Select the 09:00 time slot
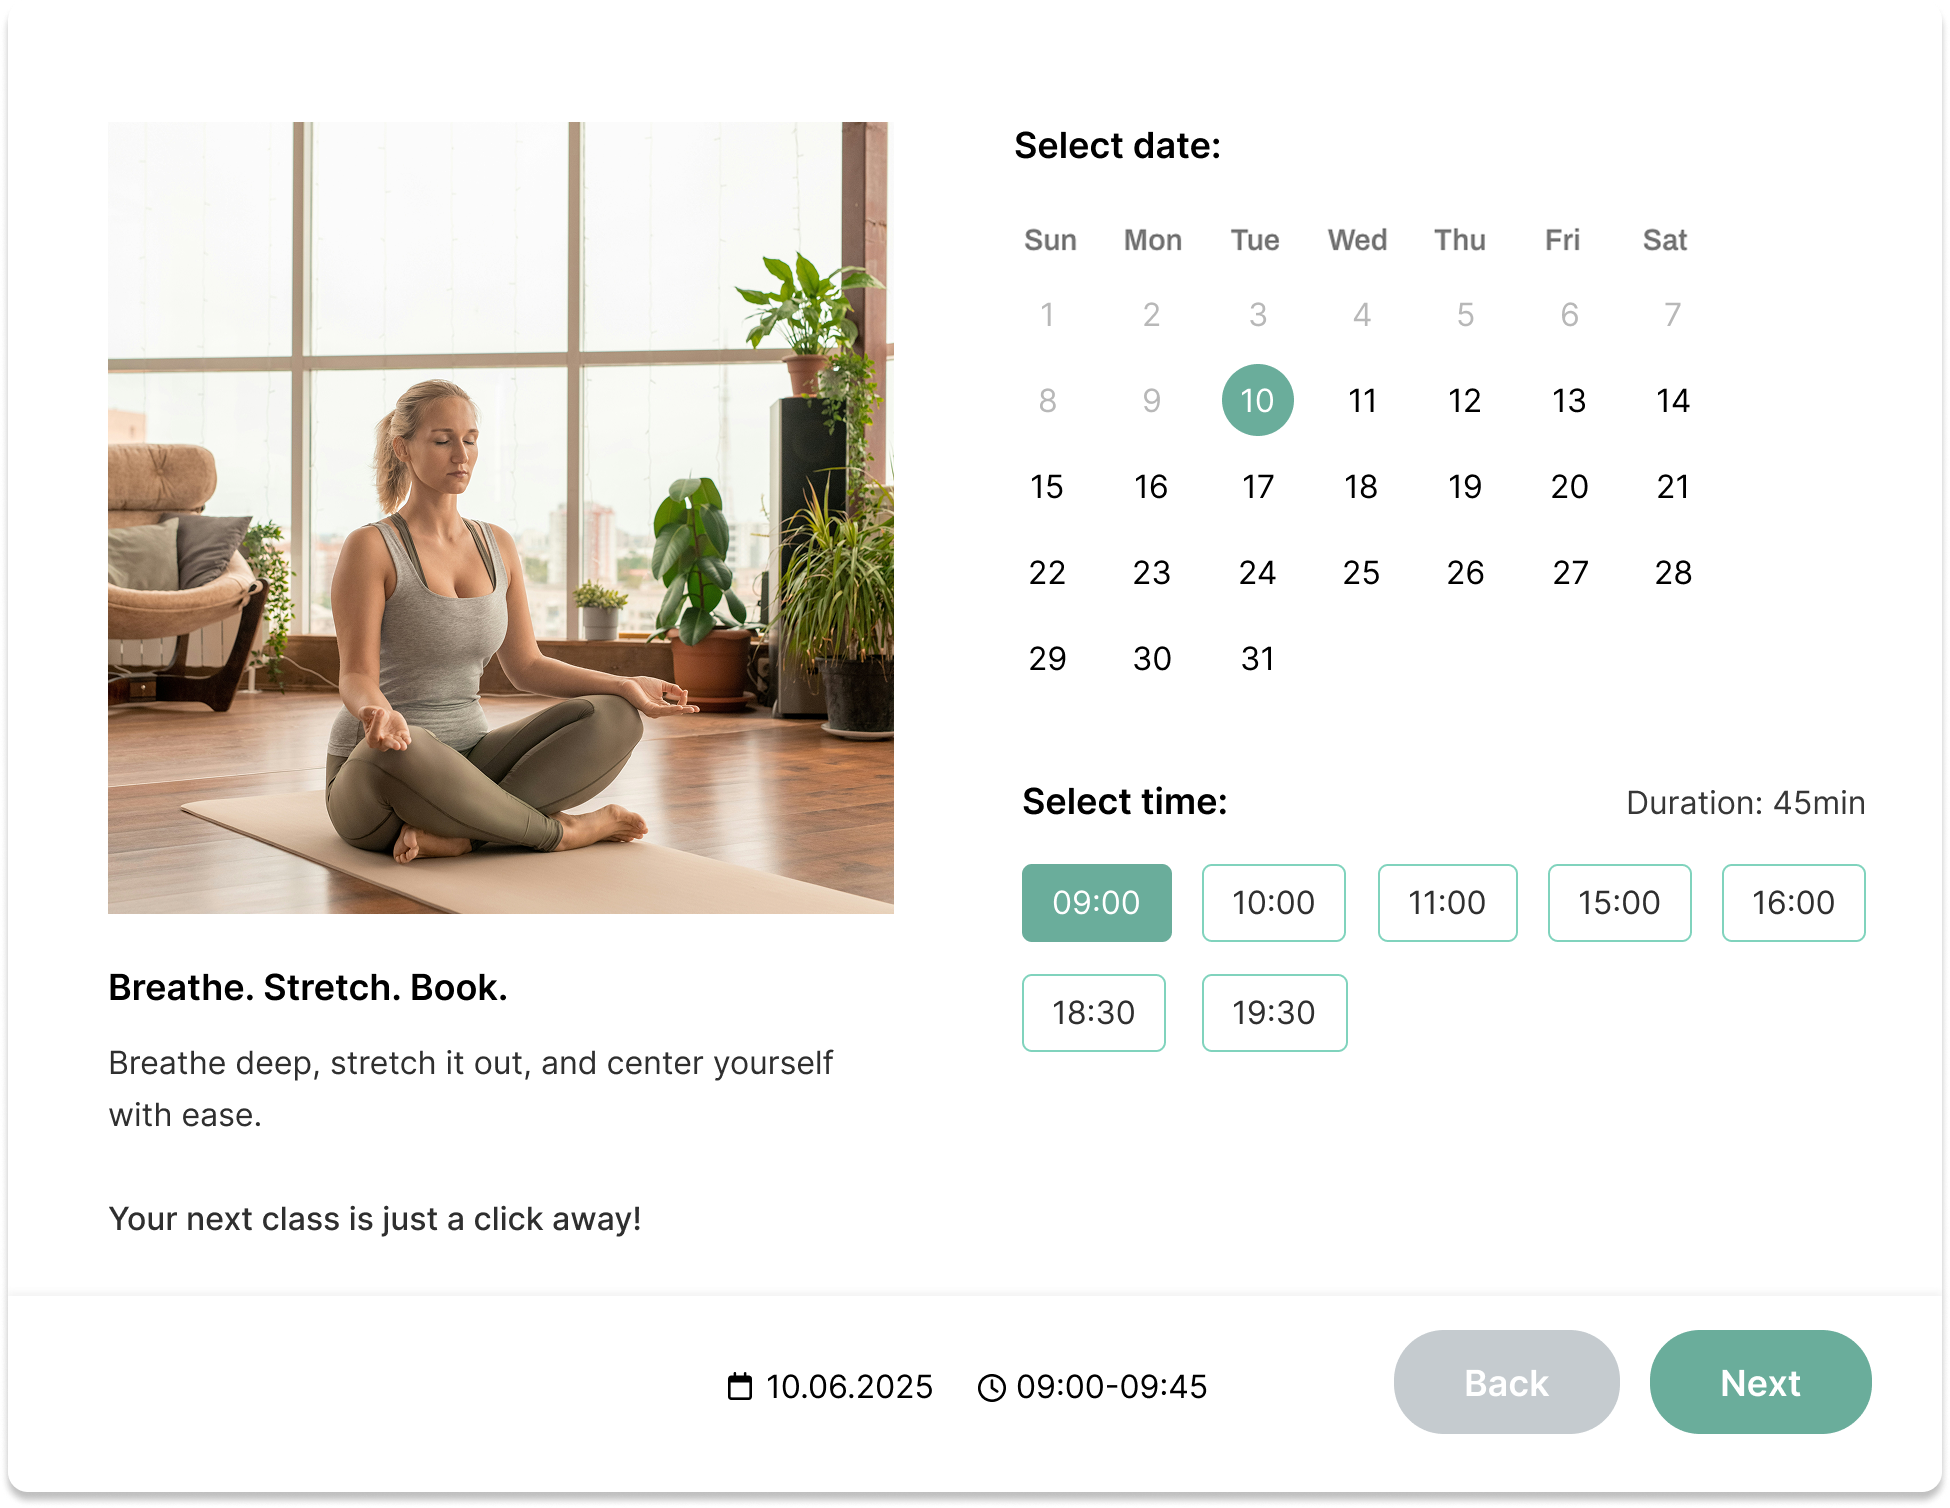Viewport: 1950px width, 1508px height. [1096, 902]
